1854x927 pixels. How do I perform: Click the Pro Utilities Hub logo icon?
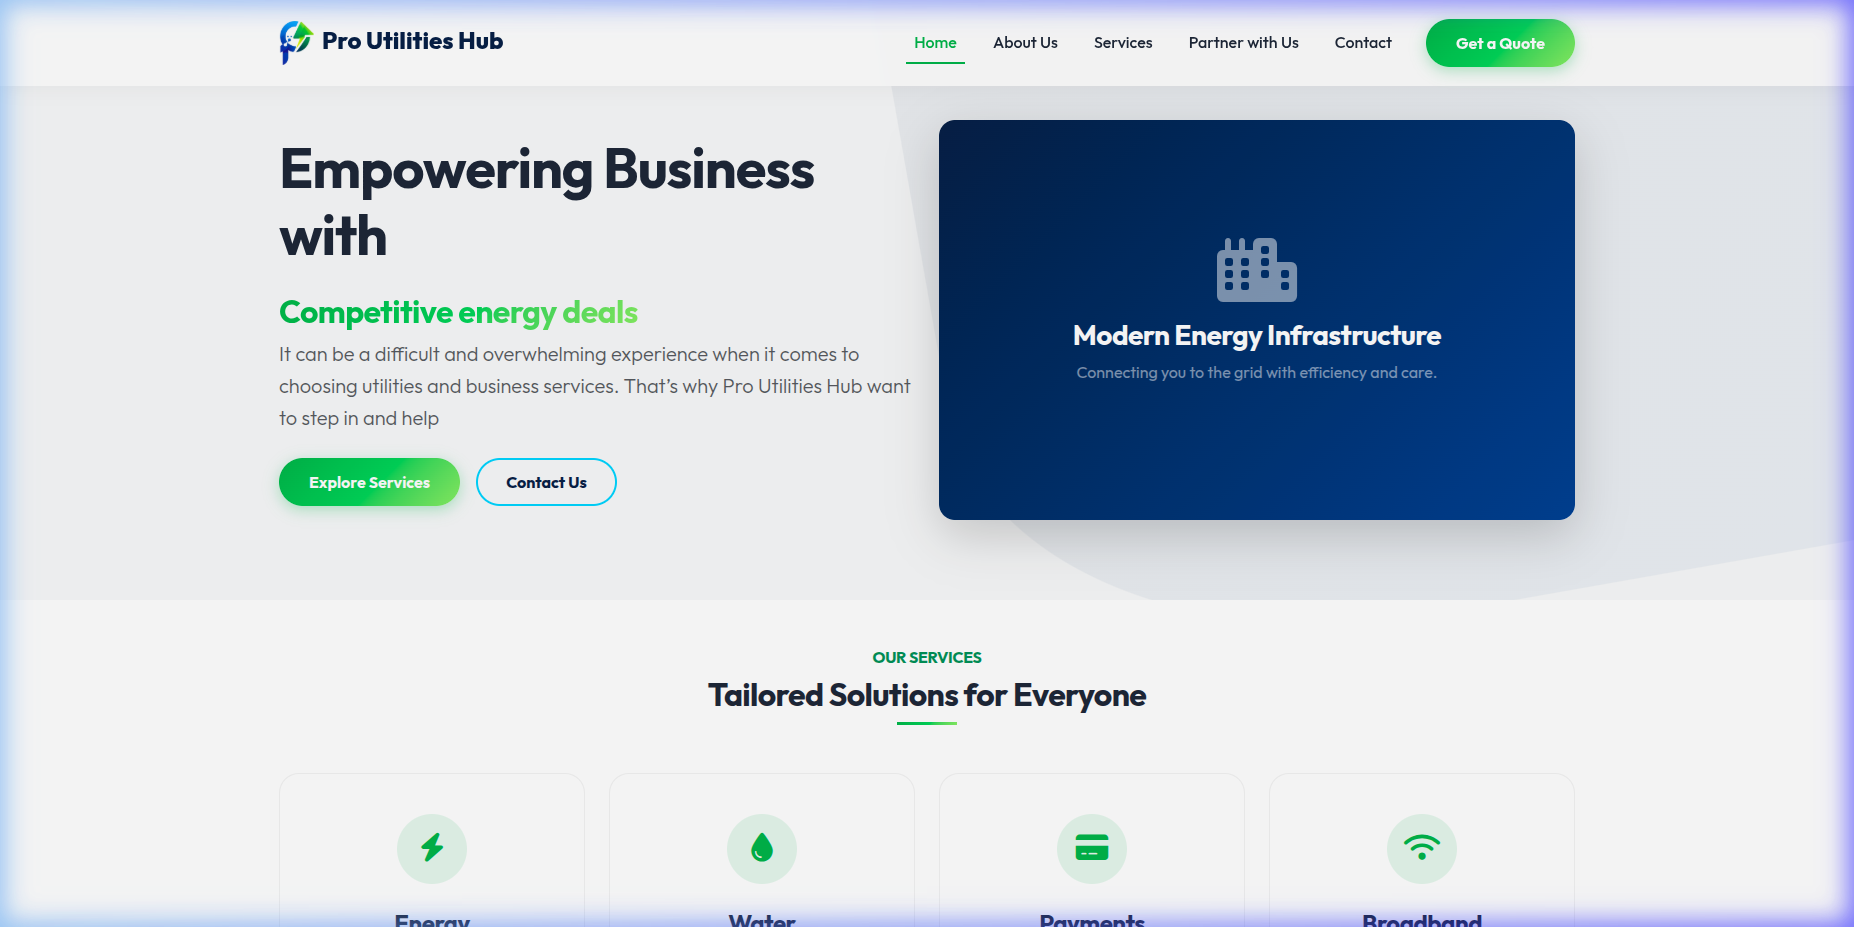[x=296, y=42]
